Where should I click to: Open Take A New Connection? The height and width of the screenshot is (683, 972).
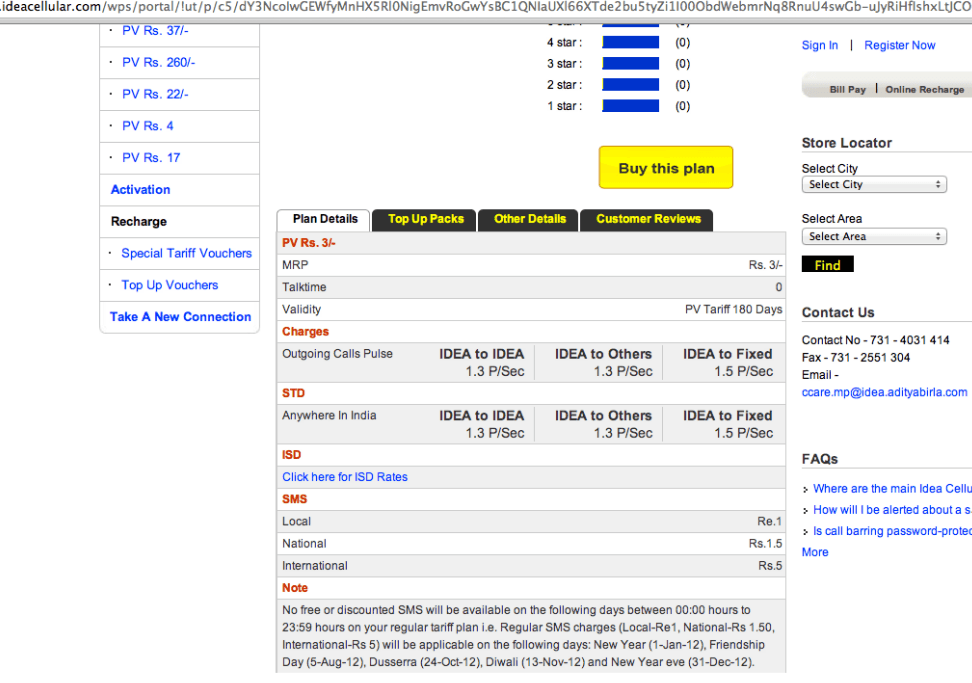180,317
